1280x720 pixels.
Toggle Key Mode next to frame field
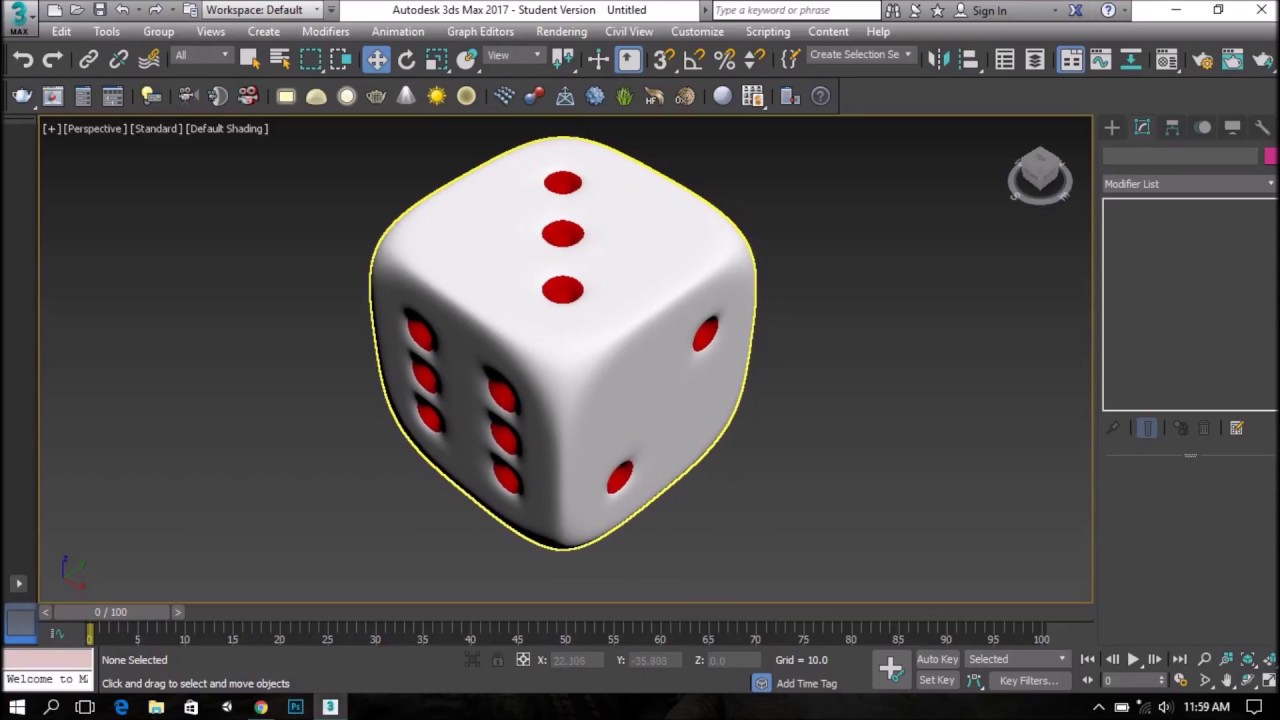[x=1087, y=680]
